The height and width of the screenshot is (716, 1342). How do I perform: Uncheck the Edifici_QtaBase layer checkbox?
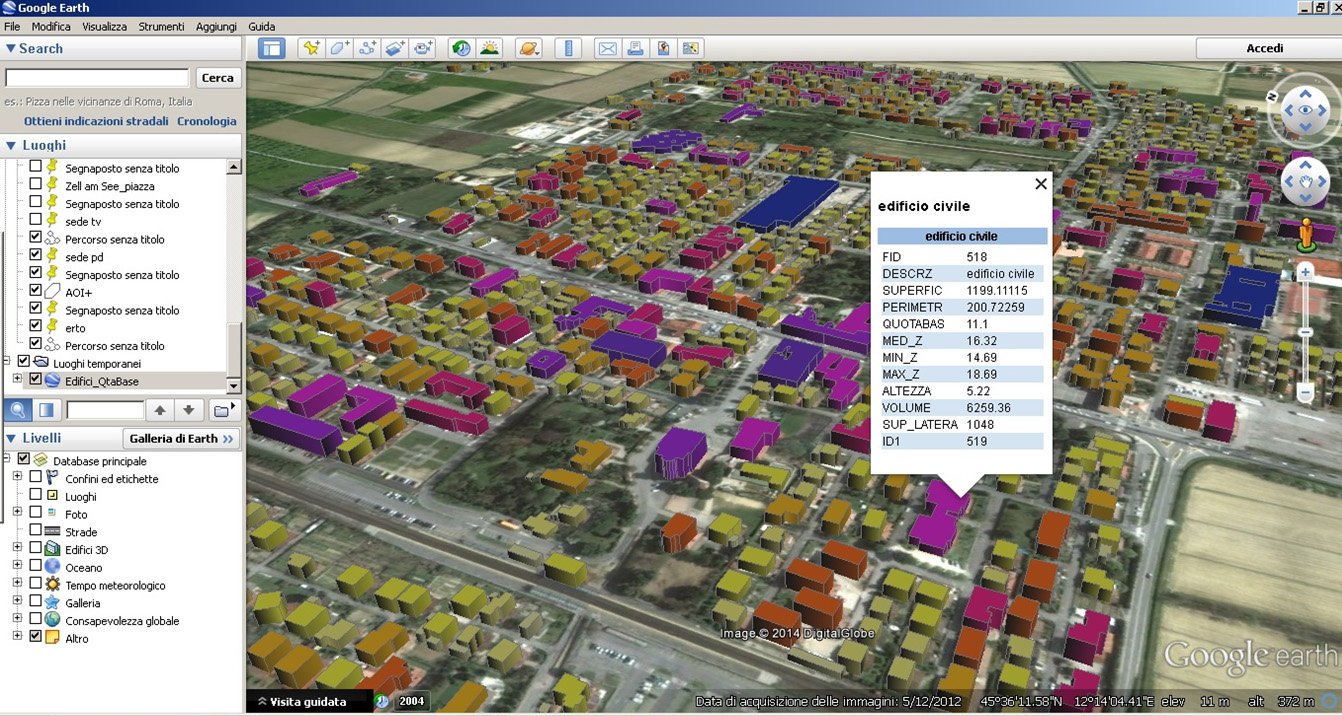pos(36,379)
